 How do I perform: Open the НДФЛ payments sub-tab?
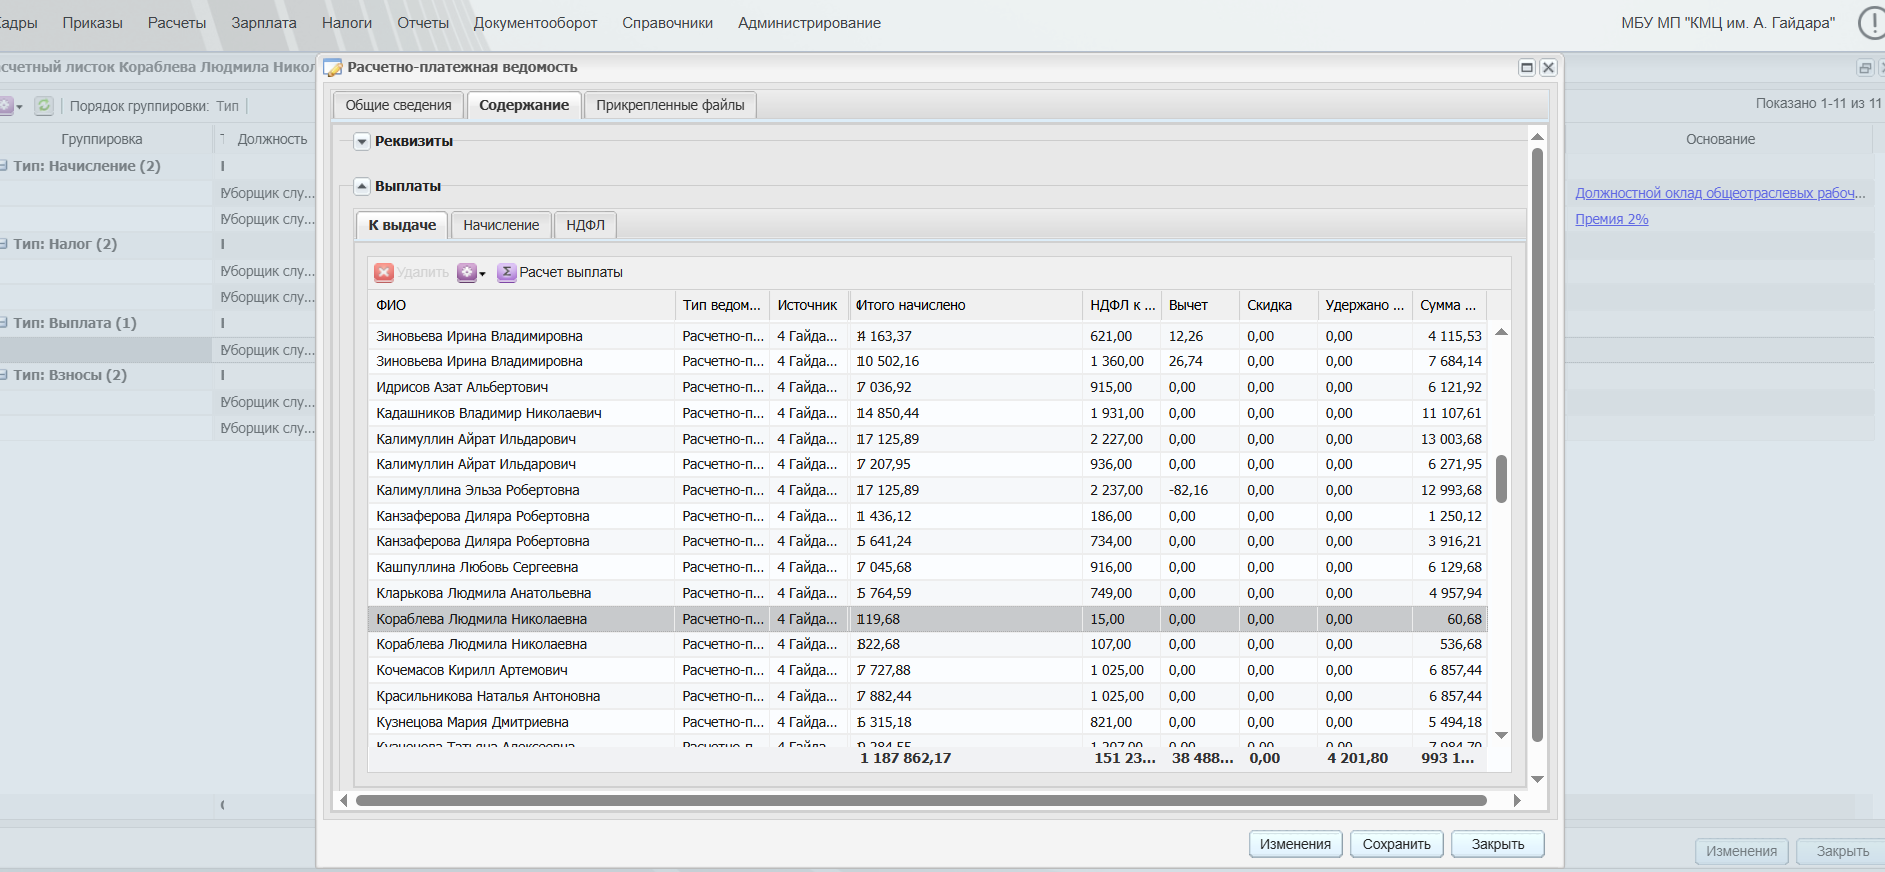coord(585,225)
